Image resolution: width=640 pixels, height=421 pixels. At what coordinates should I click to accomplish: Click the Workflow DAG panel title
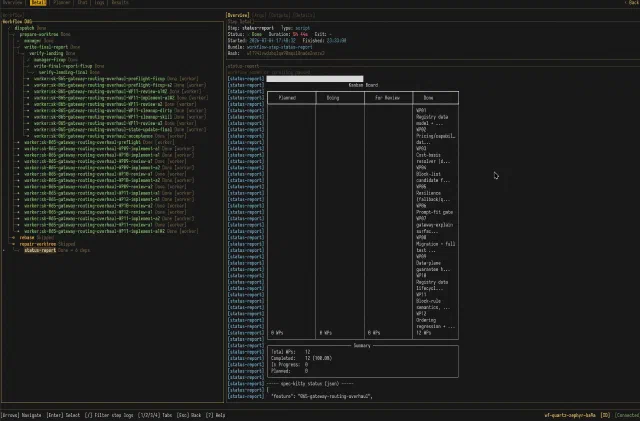[x=17, y=22]
